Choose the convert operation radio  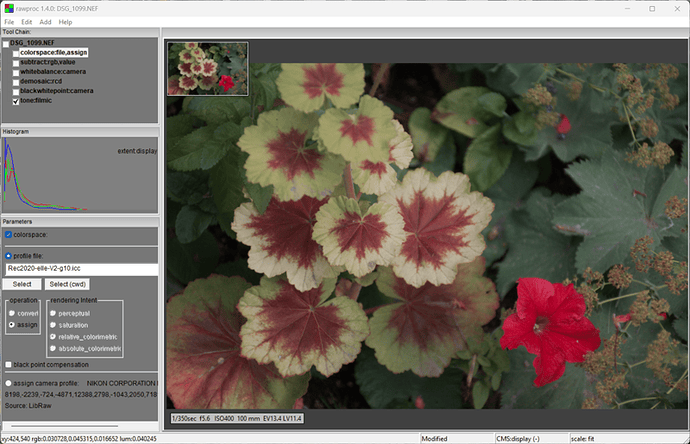(x=12, y=313)
